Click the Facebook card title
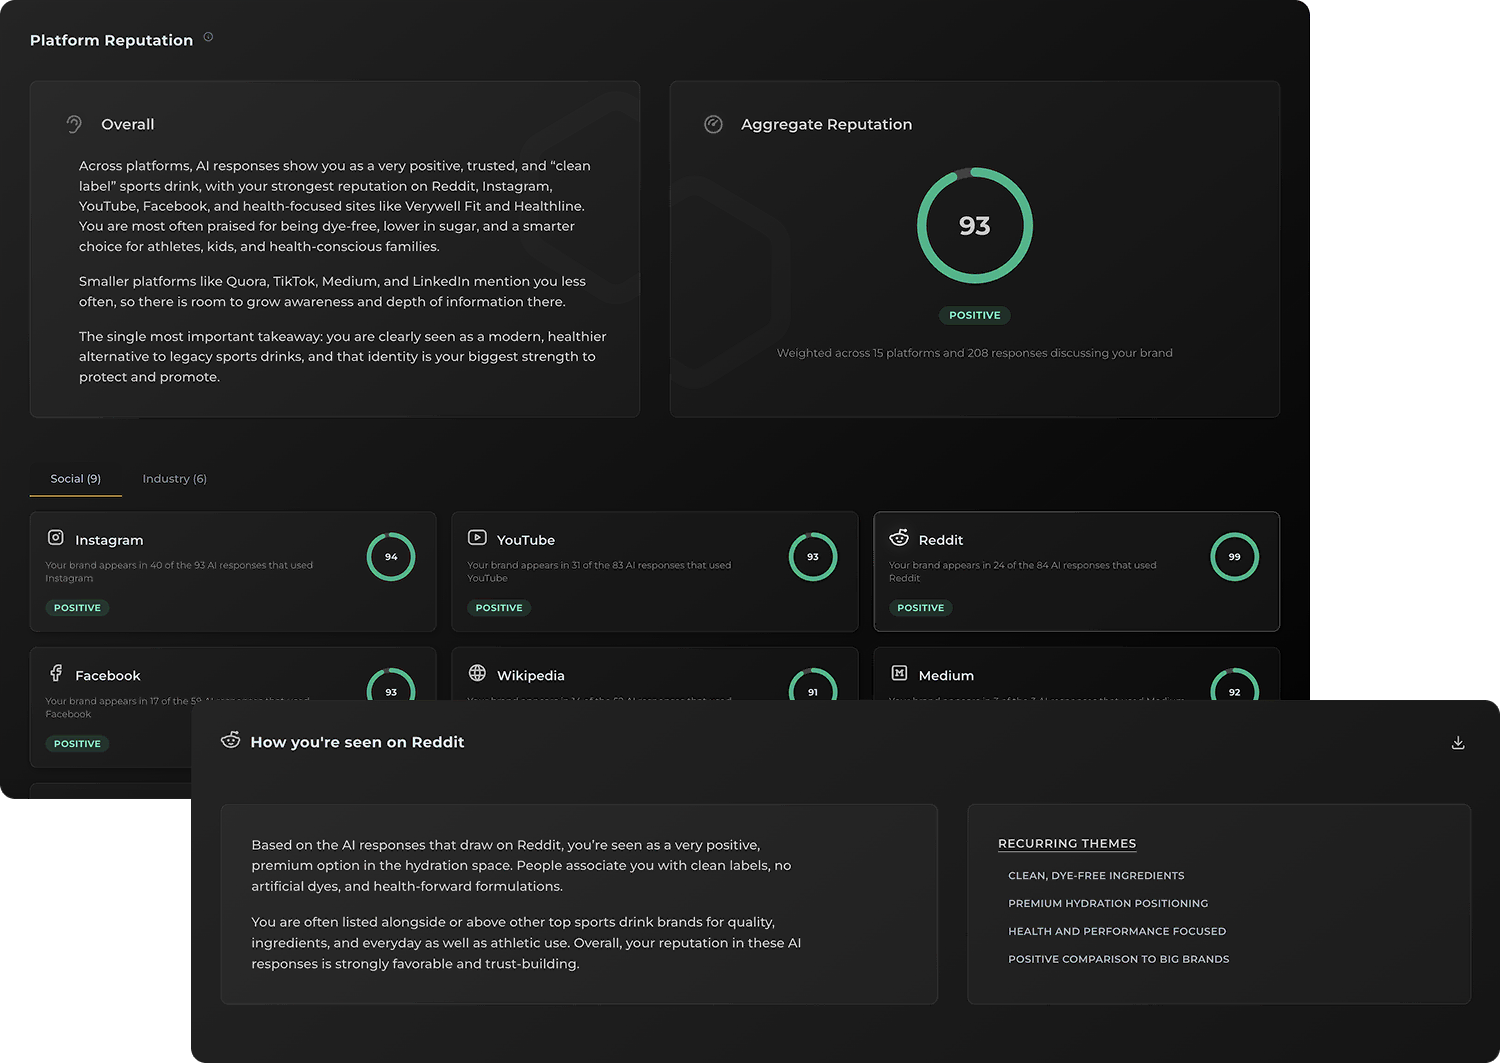This screenshot has height=1063, width=1500. [x=108, y=676]
